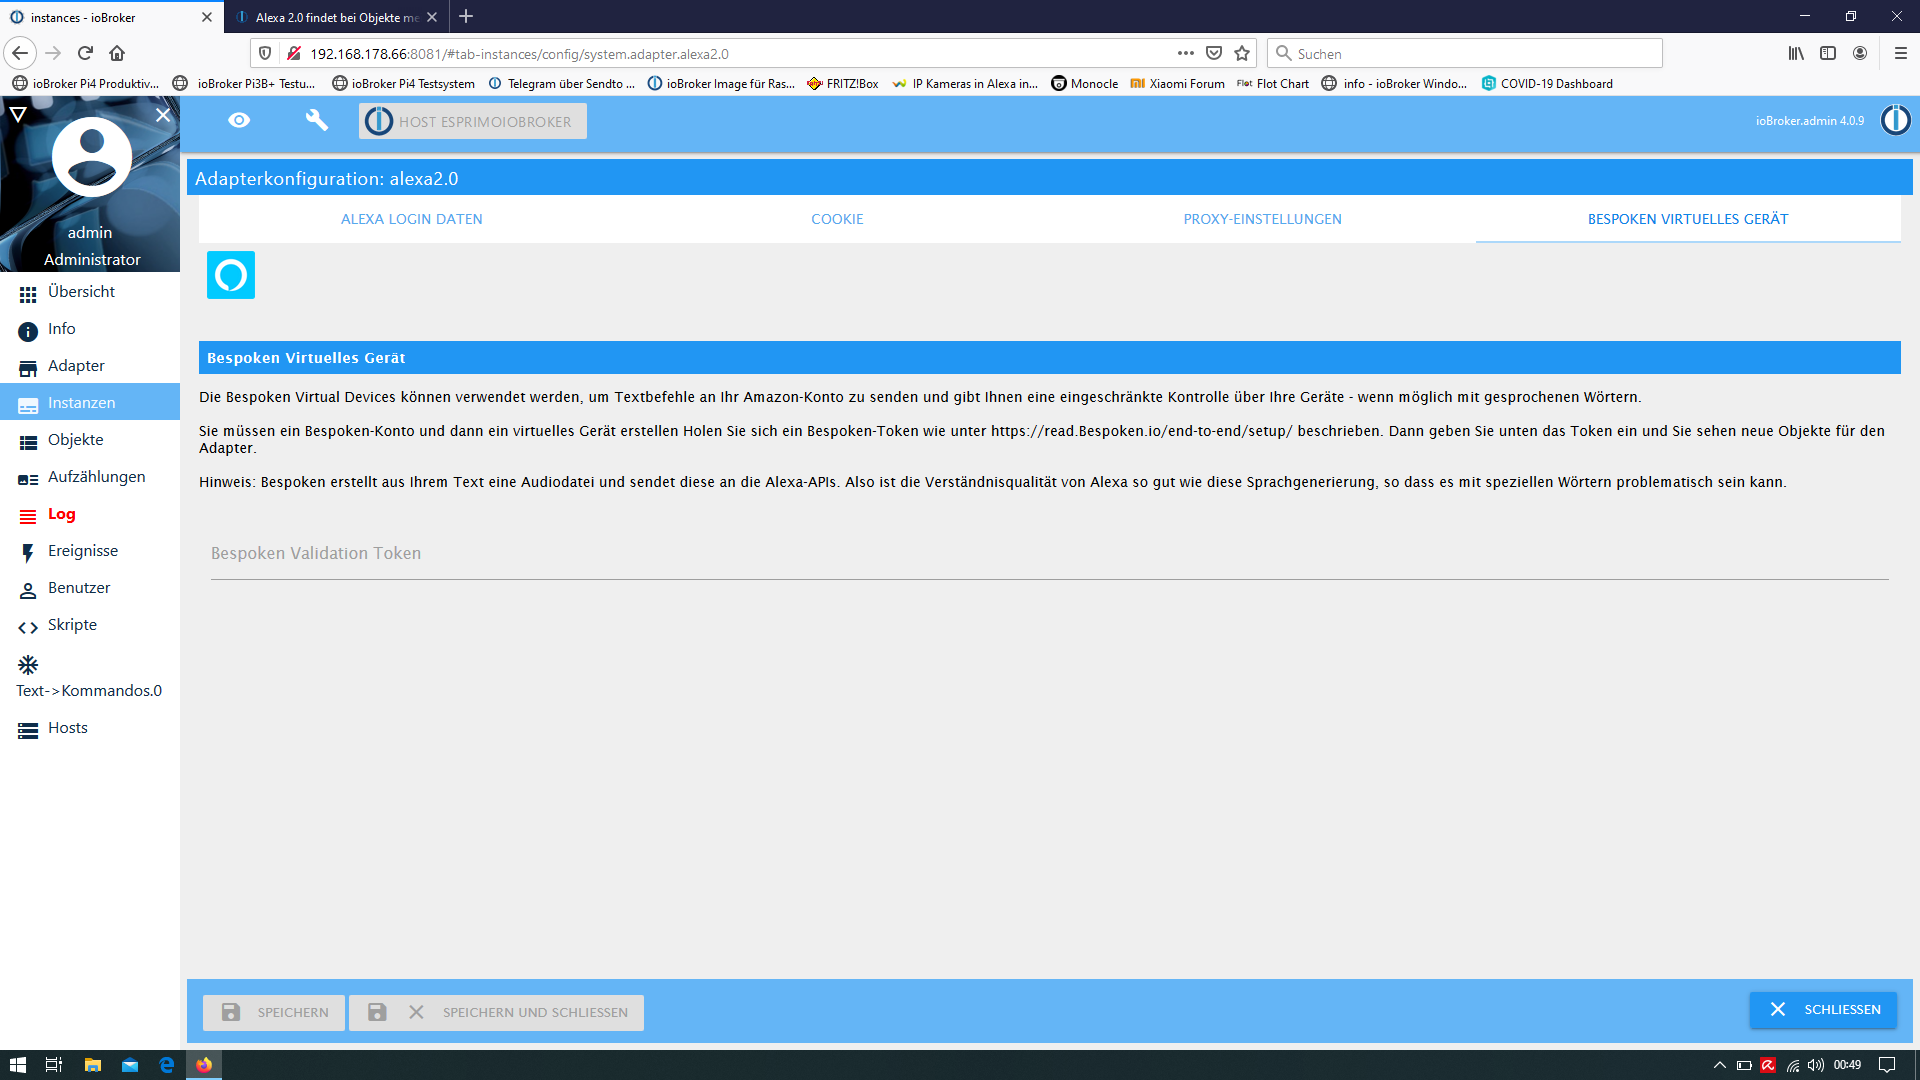Switch to the COOKIE tab
1920x1080 pixels.
point(837,219)
